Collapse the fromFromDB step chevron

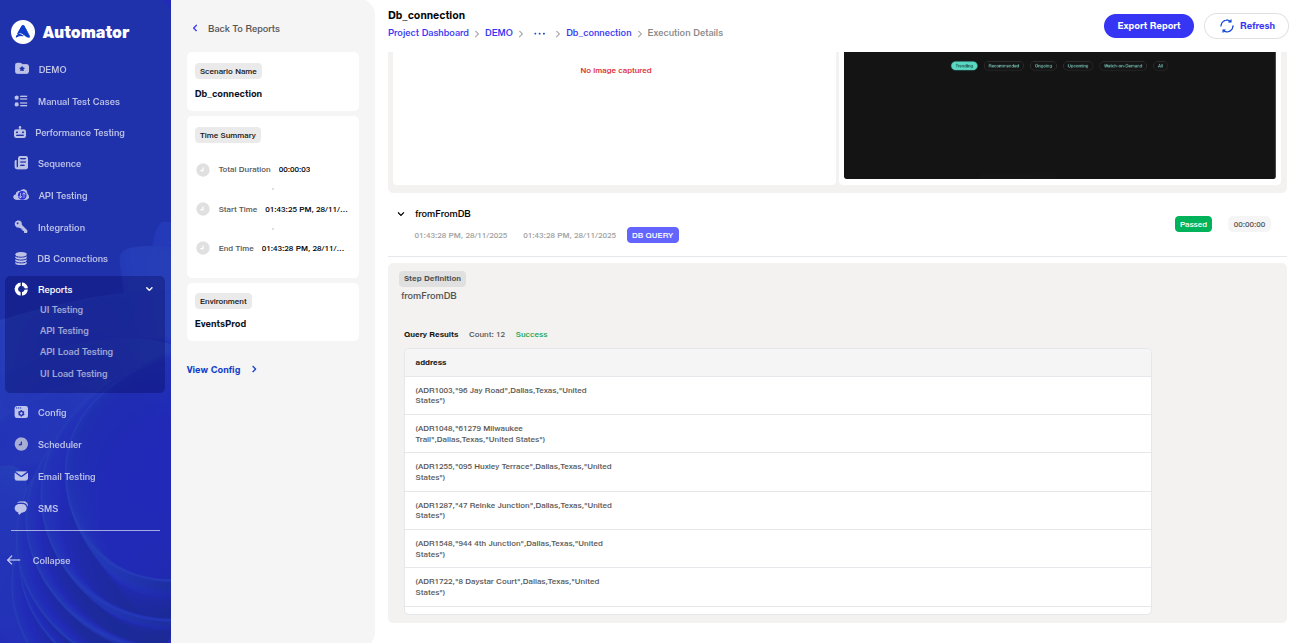(x=401, y=214)
